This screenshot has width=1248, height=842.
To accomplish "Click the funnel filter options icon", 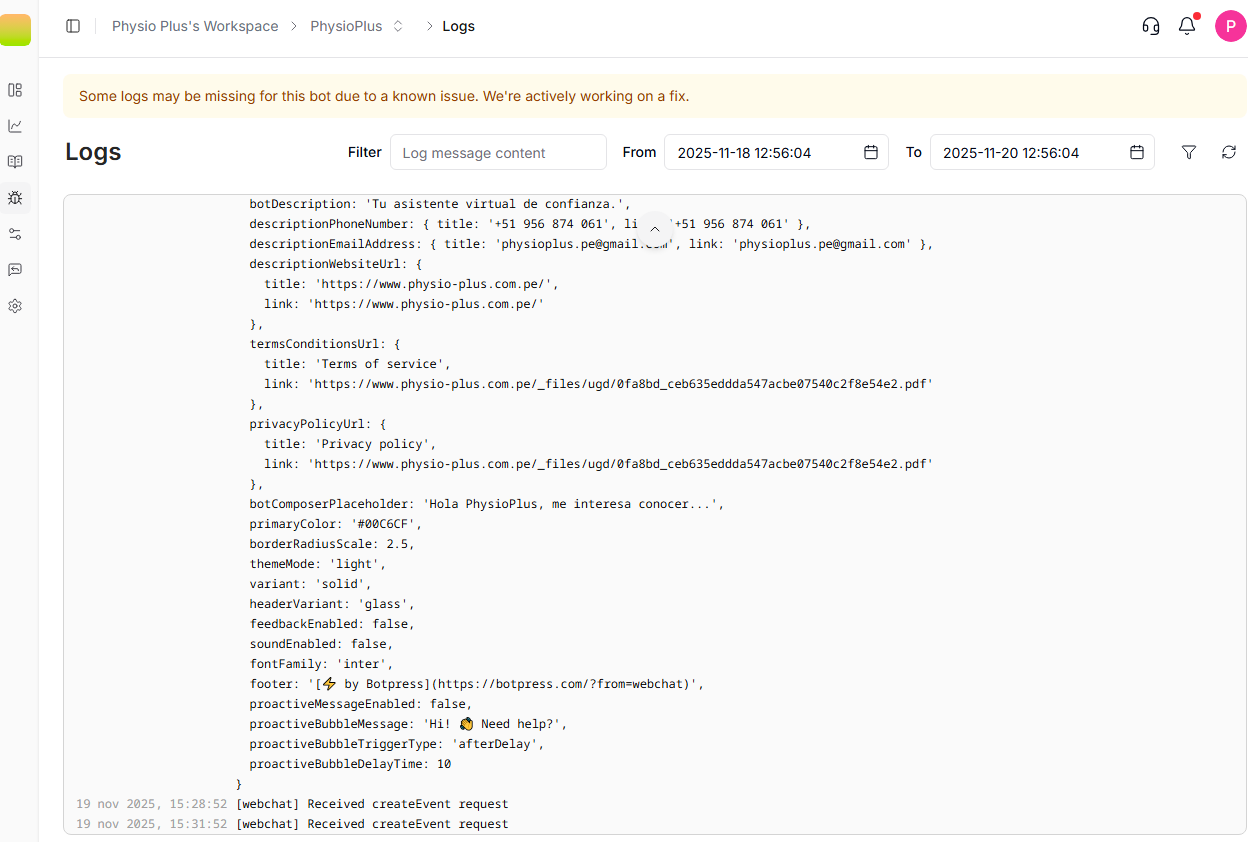I will 1189,152.
